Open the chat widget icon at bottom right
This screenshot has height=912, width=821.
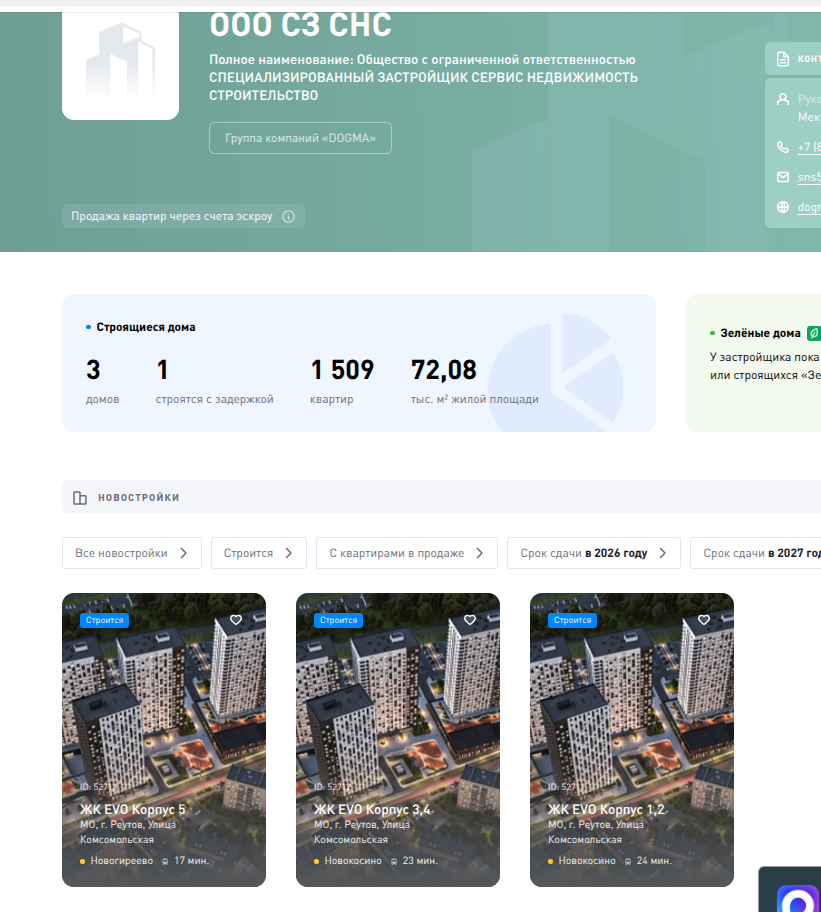(x=797, y=898)
